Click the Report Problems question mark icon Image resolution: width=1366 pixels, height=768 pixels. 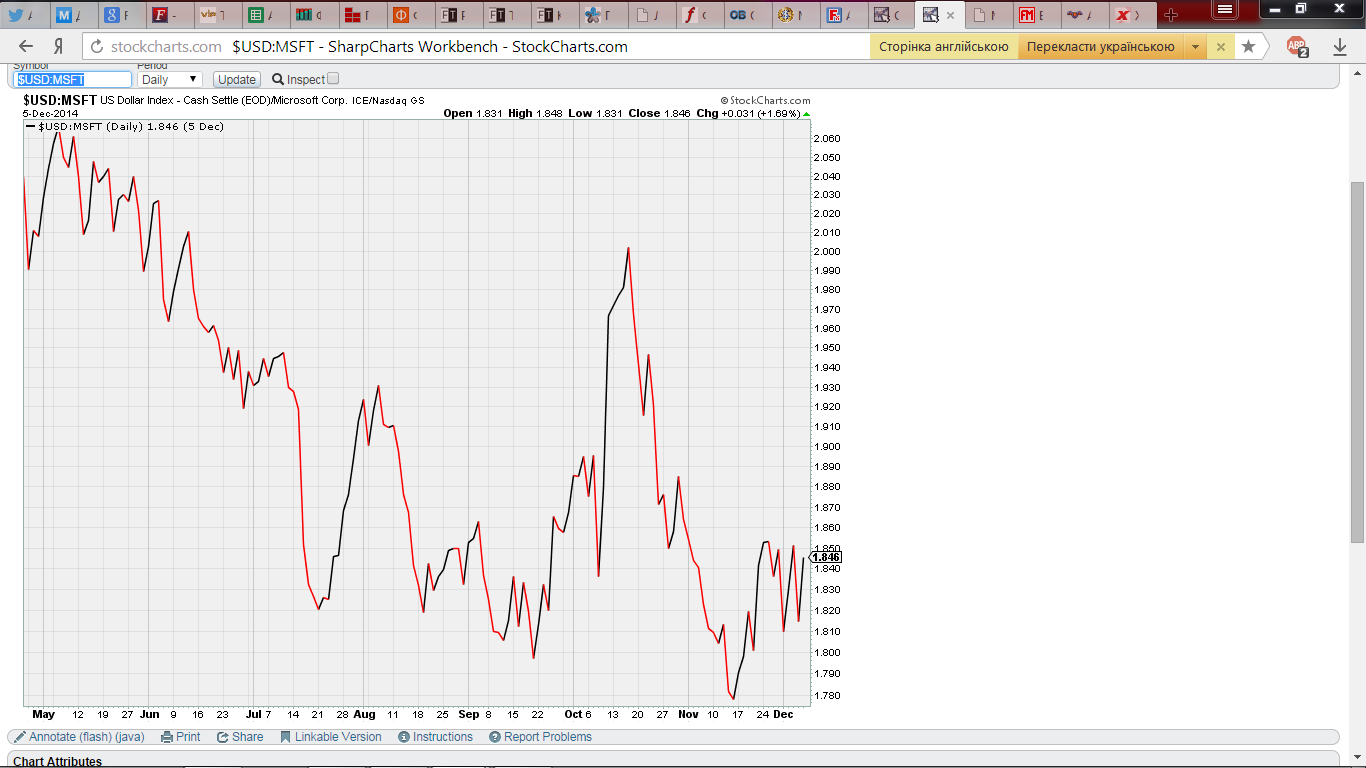[495, 737]
